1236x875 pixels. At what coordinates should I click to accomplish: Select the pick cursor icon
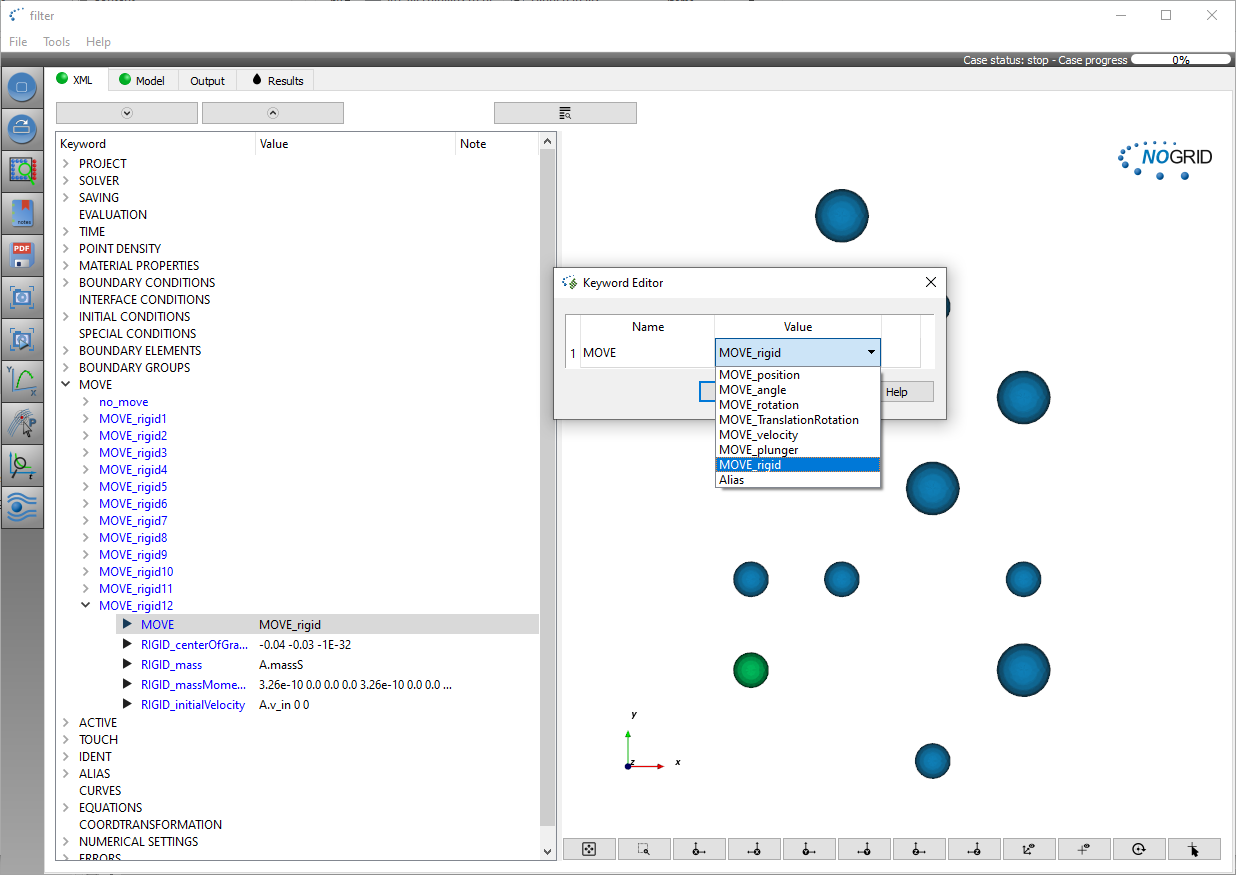pos(1194,849)
